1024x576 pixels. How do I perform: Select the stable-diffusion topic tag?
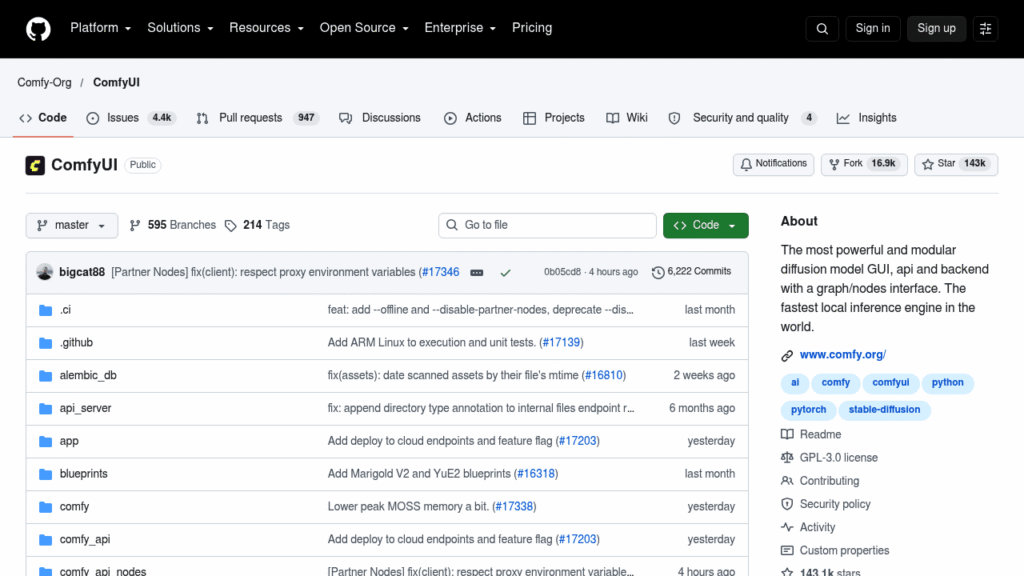click(x=884, y=410)
